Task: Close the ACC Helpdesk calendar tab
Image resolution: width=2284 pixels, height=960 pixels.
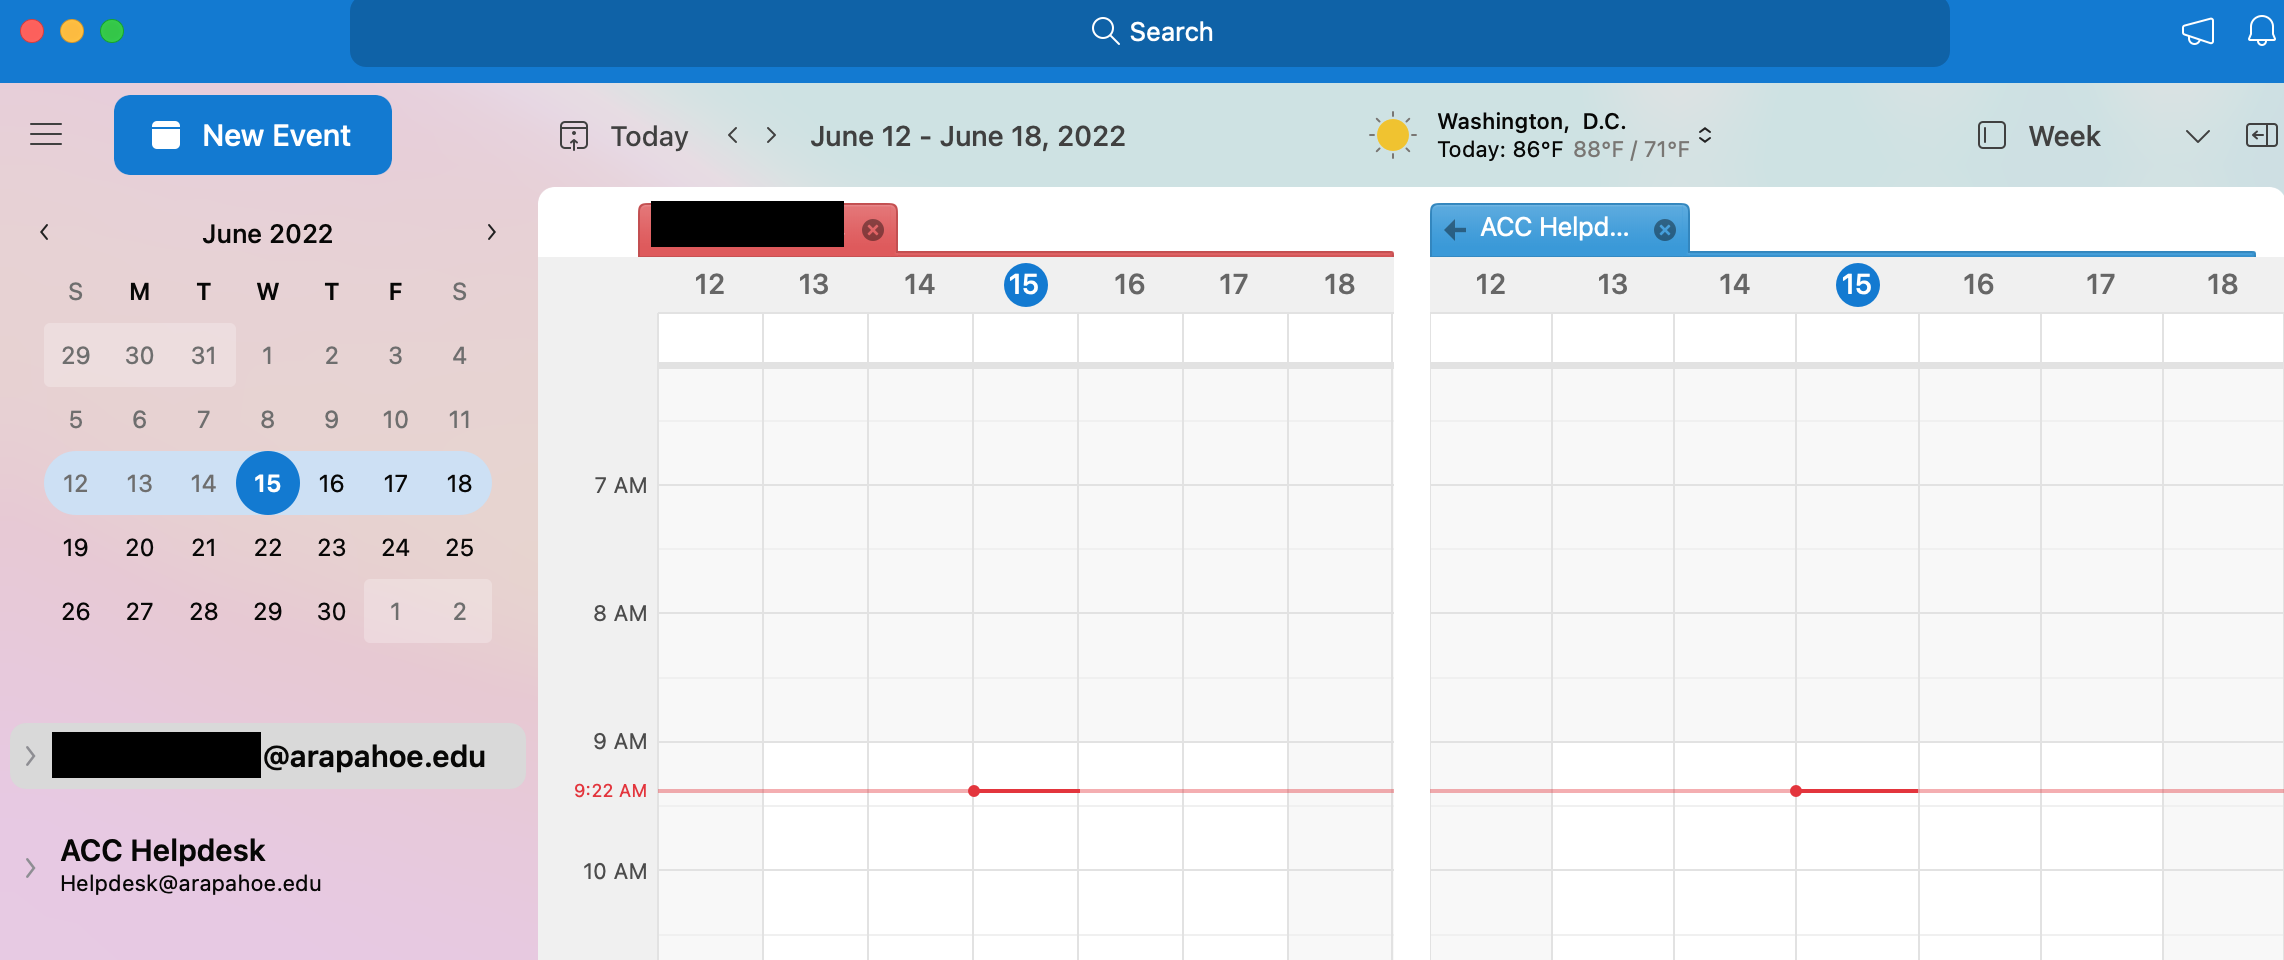Action: 1665,230
